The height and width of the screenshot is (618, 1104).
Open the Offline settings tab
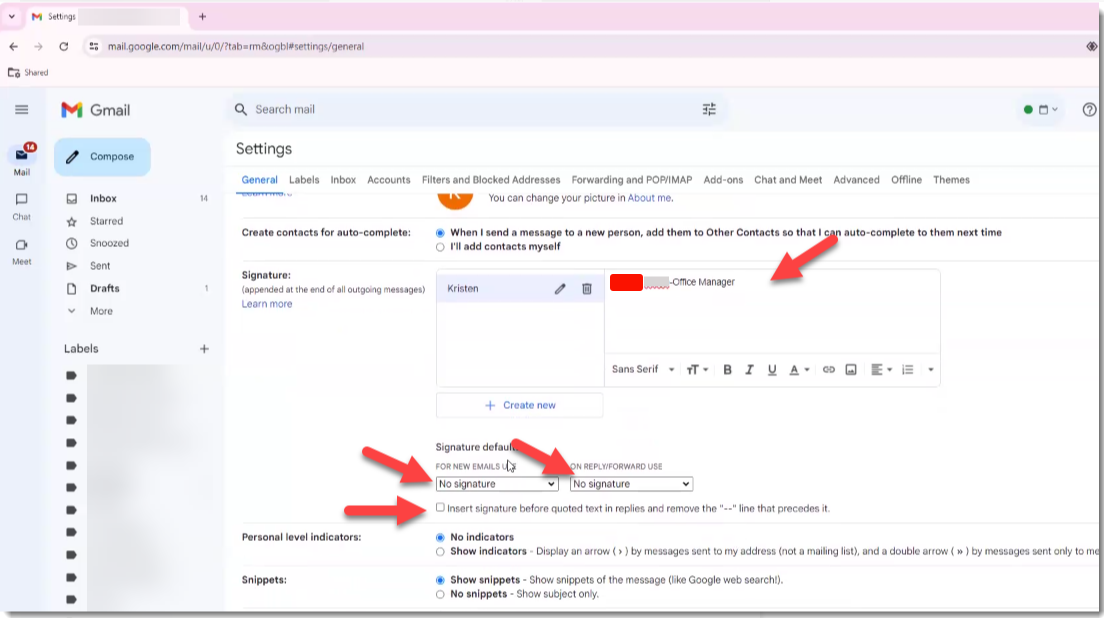(x=906, y=180)
